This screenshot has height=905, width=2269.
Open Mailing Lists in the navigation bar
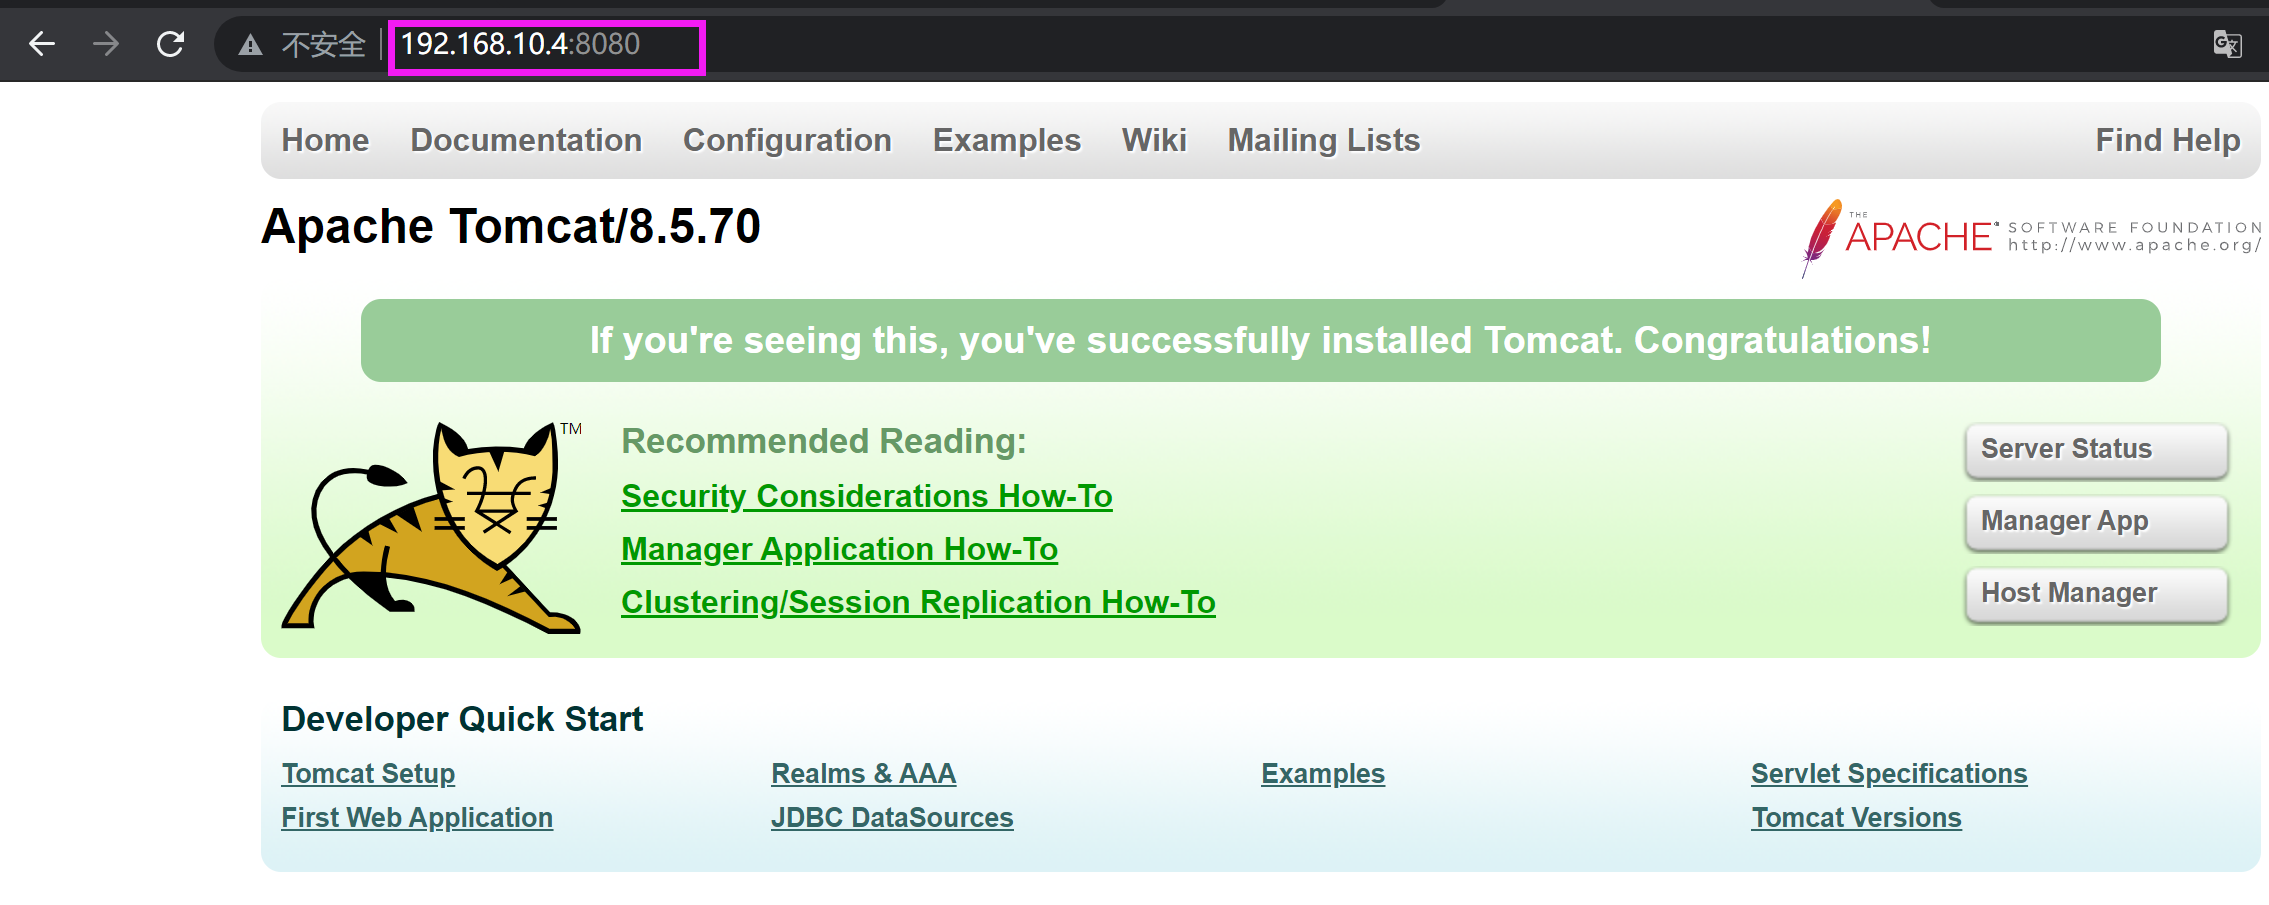[x=1323, y=140]
